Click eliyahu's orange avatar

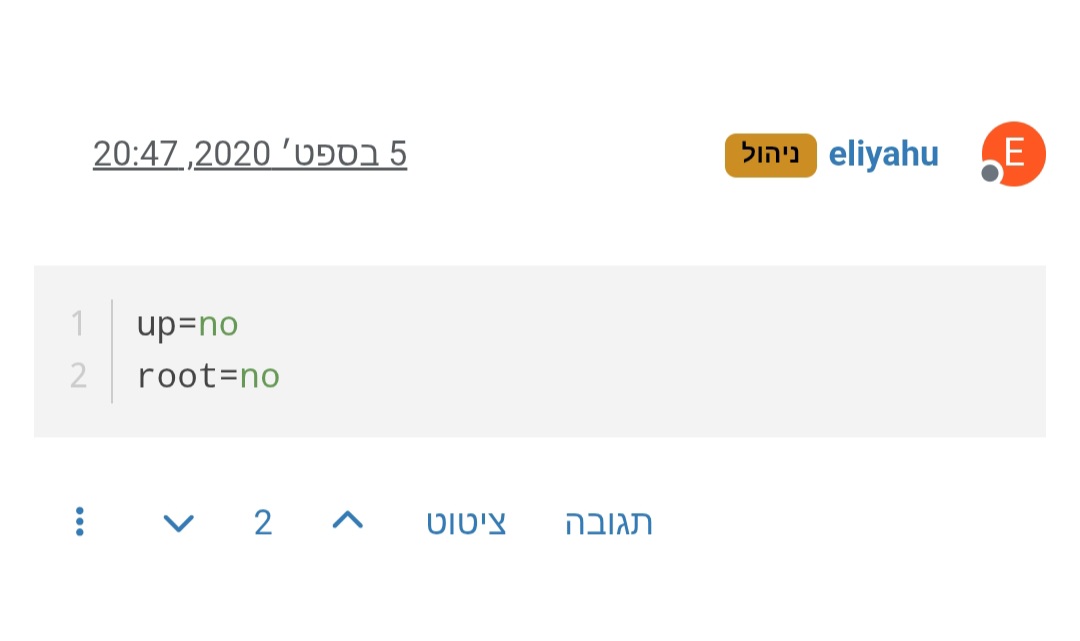click(x=1014, y=151)
